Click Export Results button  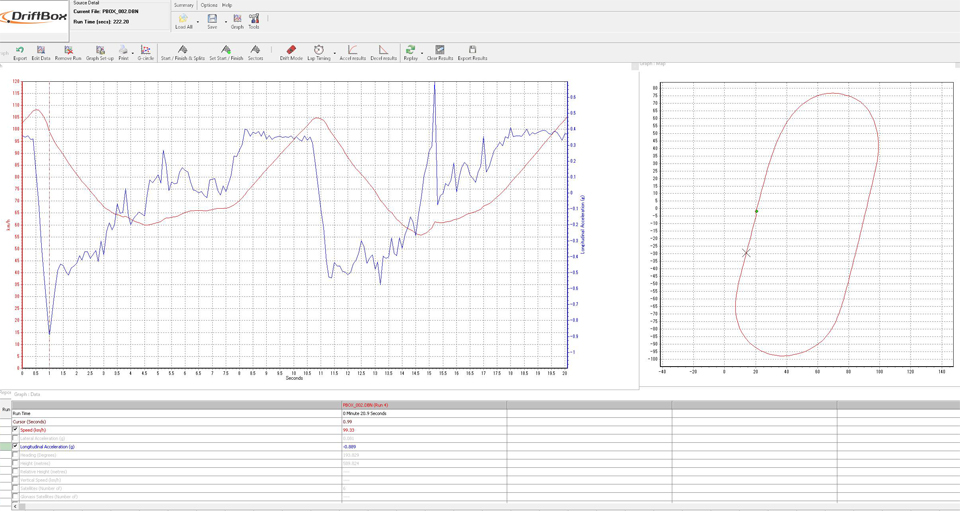[472, 52]
